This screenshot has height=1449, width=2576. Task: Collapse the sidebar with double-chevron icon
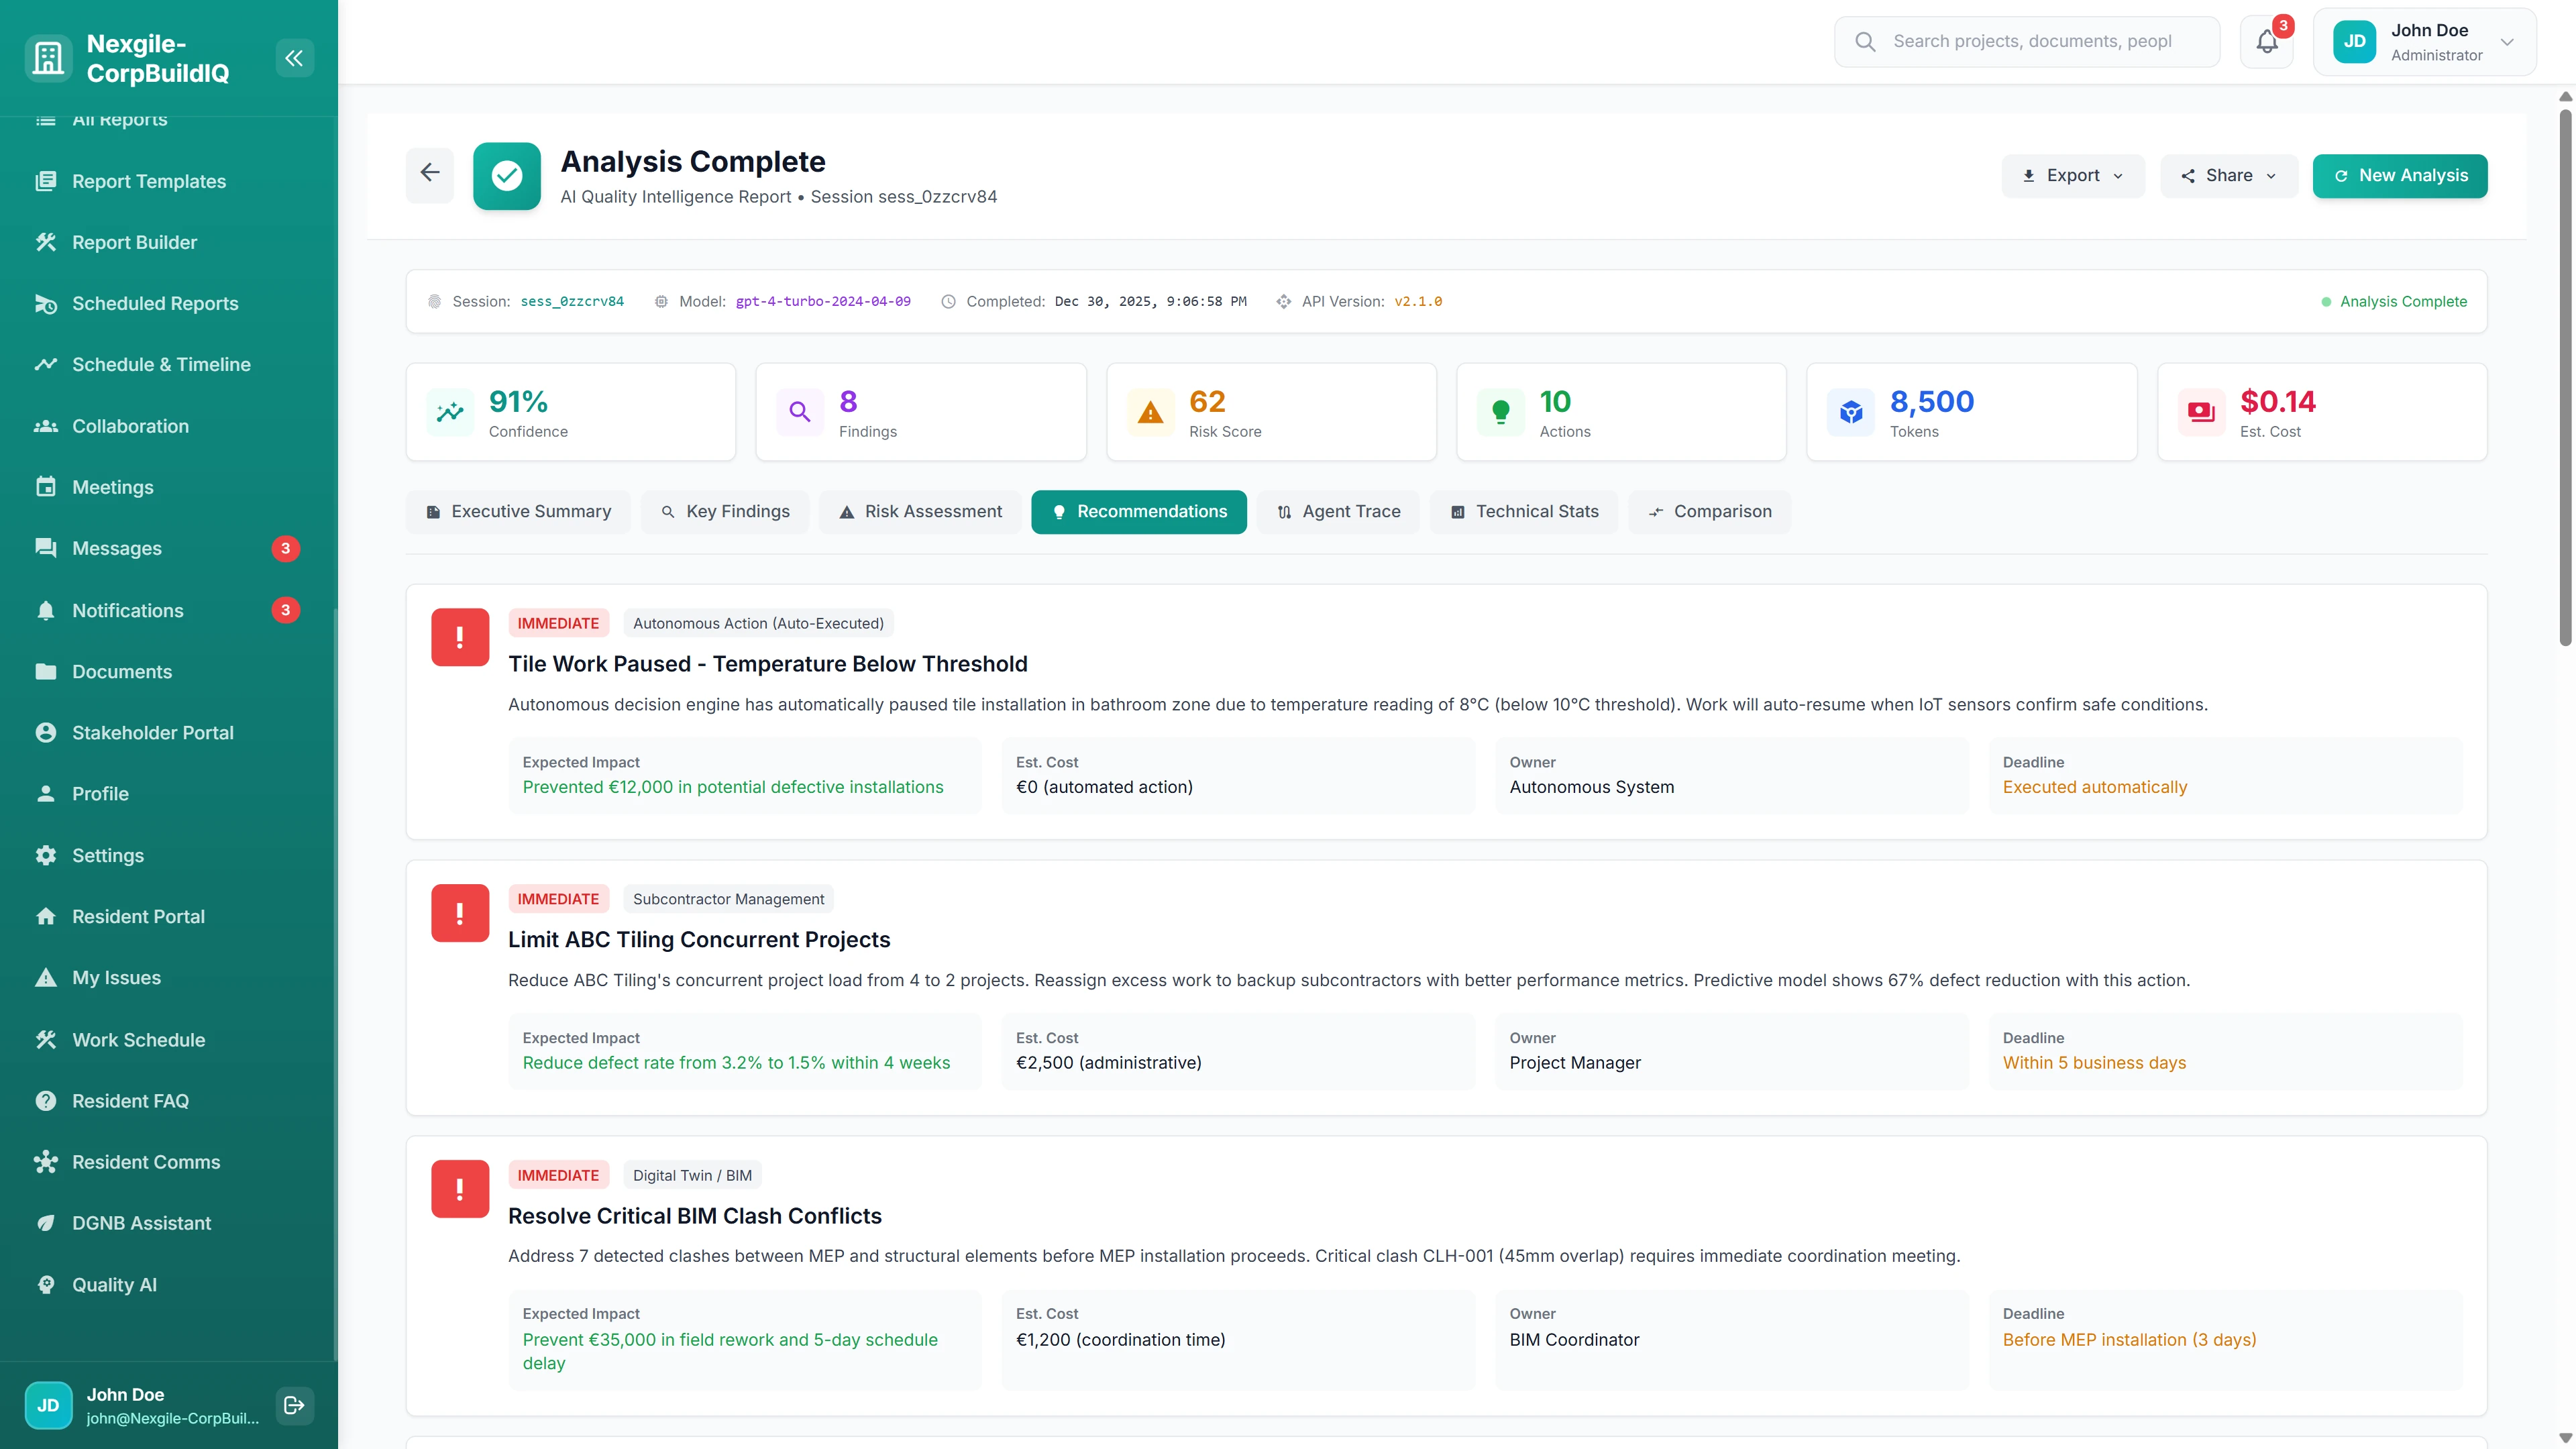(294, 58)
